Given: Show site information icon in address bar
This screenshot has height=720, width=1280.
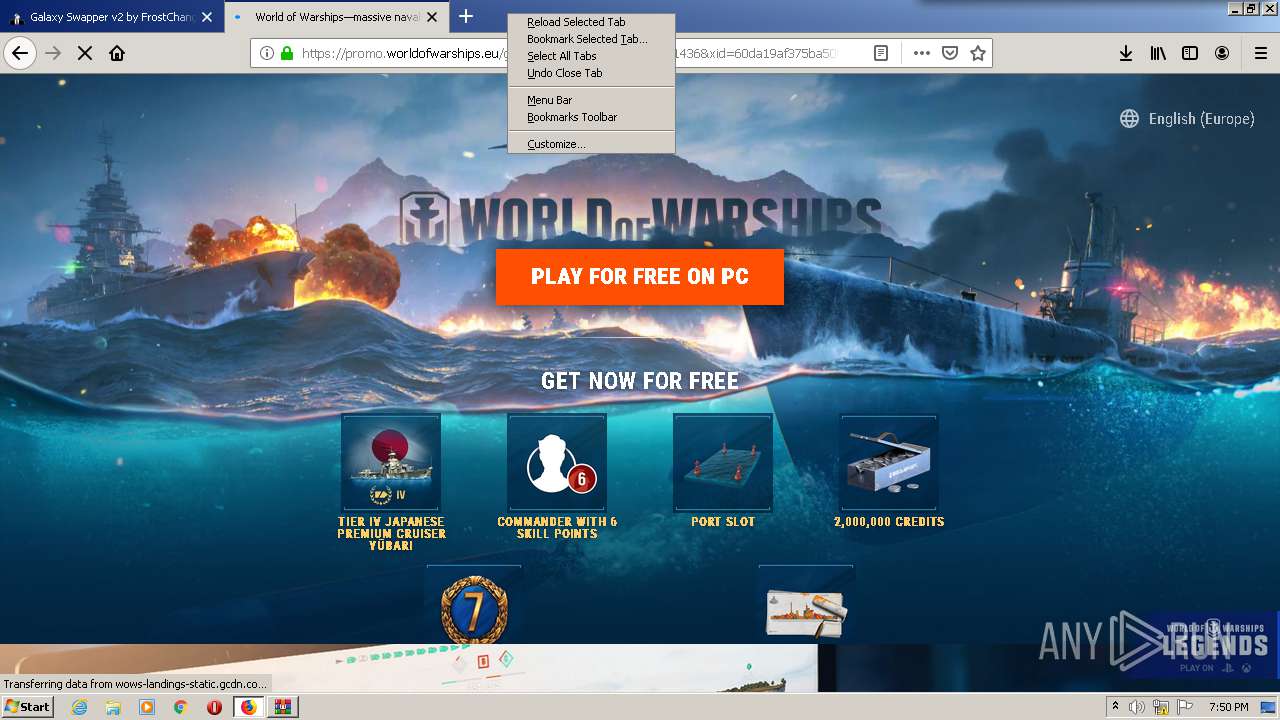Looking at the screenshot, I should [267, 53].
